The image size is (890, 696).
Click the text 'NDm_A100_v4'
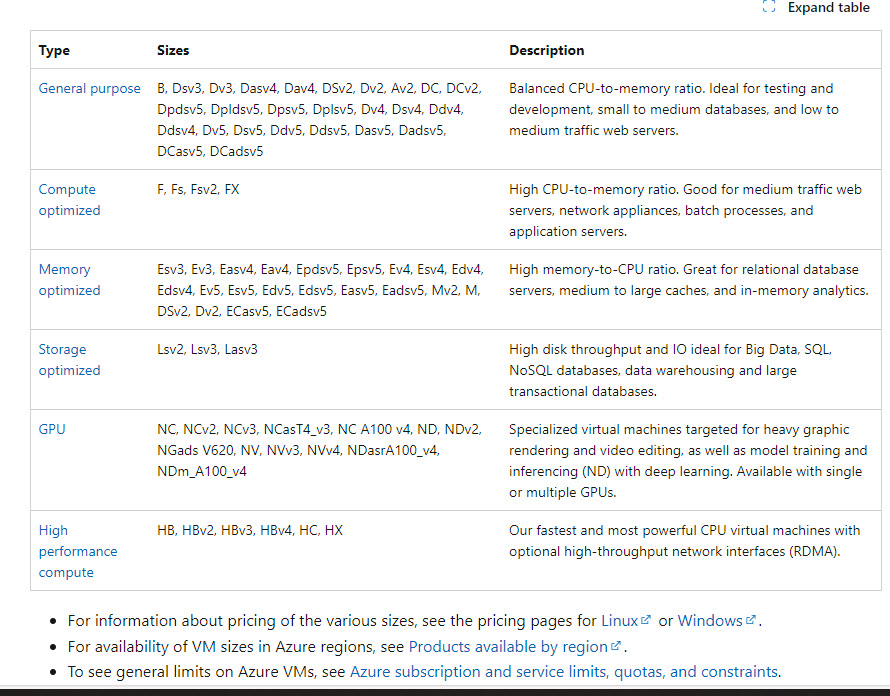[x=201, y=471]
